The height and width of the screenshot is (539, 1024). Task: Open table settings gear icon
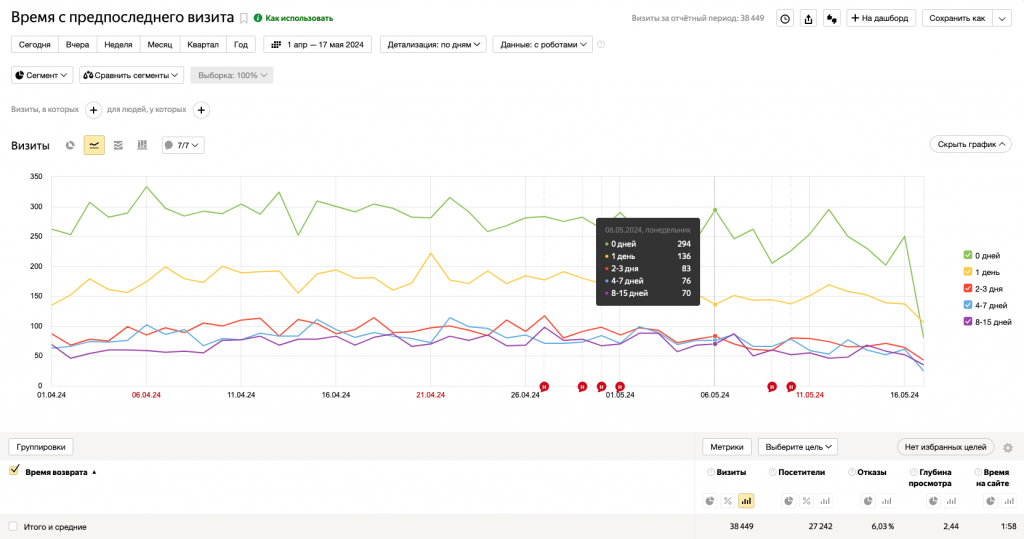tap(1008, 448)
